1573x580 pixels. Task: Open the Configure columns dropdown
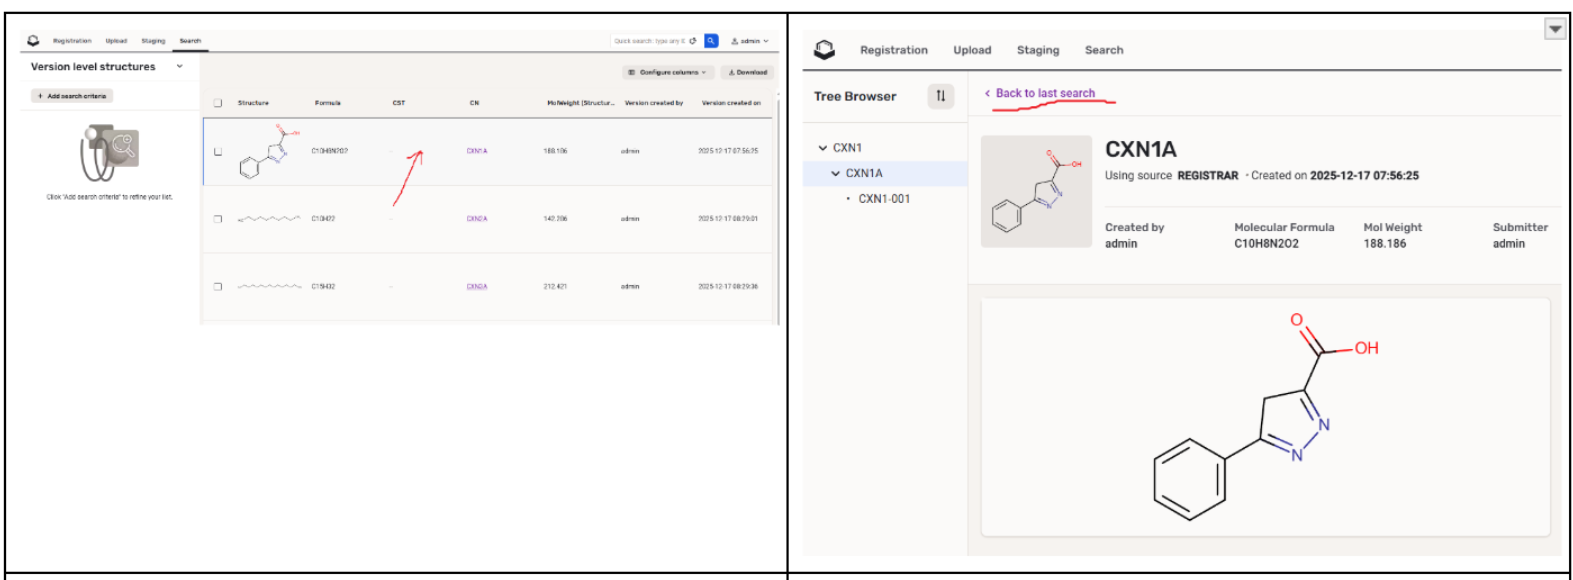click(667, 72)
